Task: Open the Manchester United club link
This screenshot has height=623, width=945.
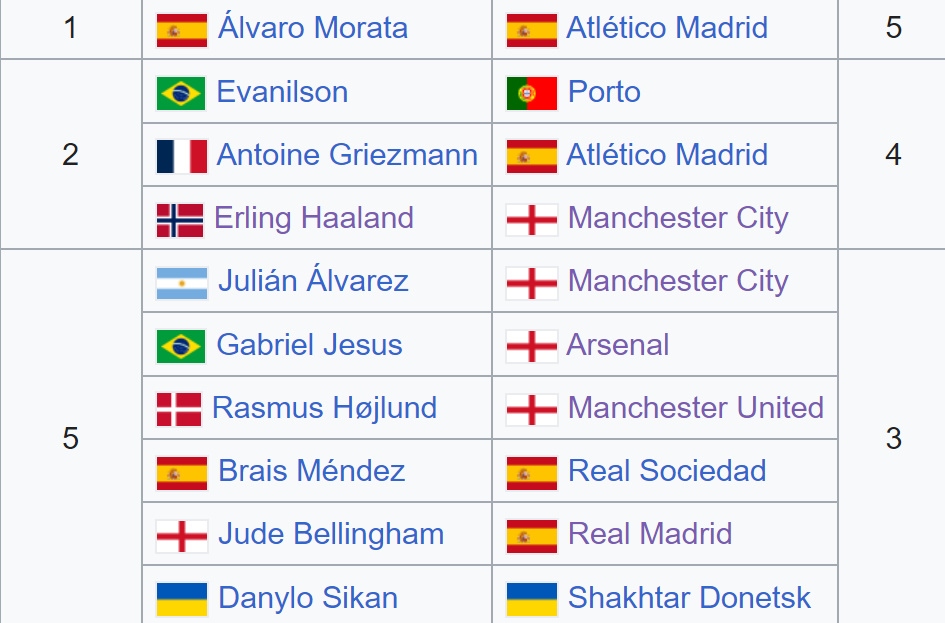Action: 695,408
